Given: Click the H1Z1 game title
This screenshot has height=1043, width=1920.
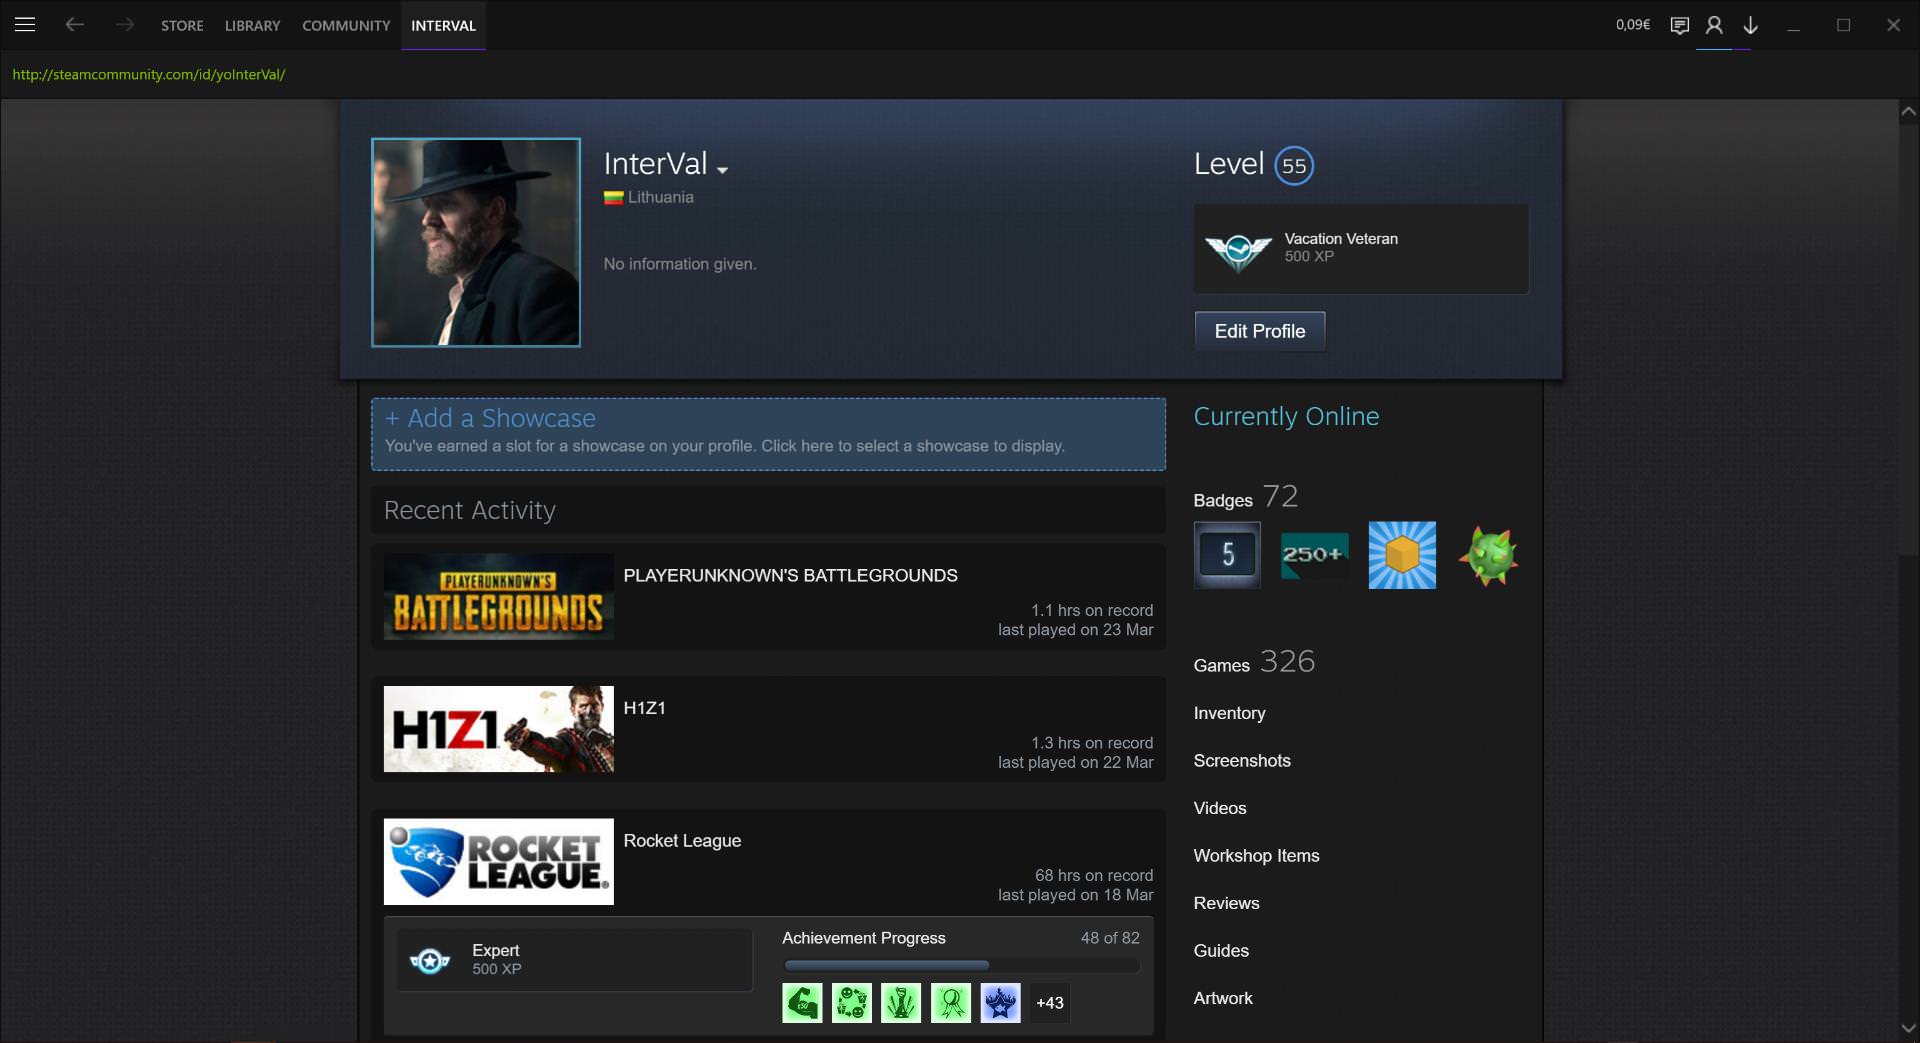Looking at the screenshot, I should [644, 708].
